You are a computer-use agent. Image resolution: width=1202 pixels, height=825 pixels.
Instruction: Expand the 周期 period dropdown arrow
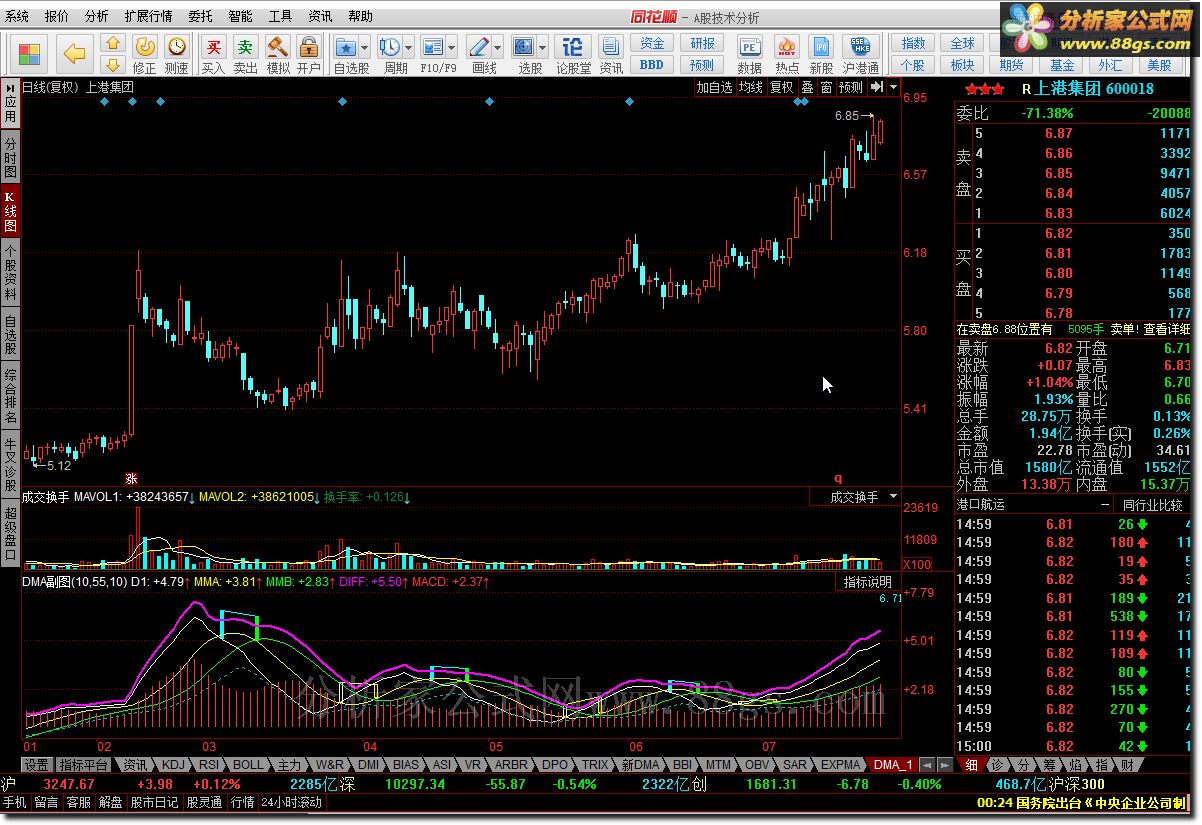[409, 47]
